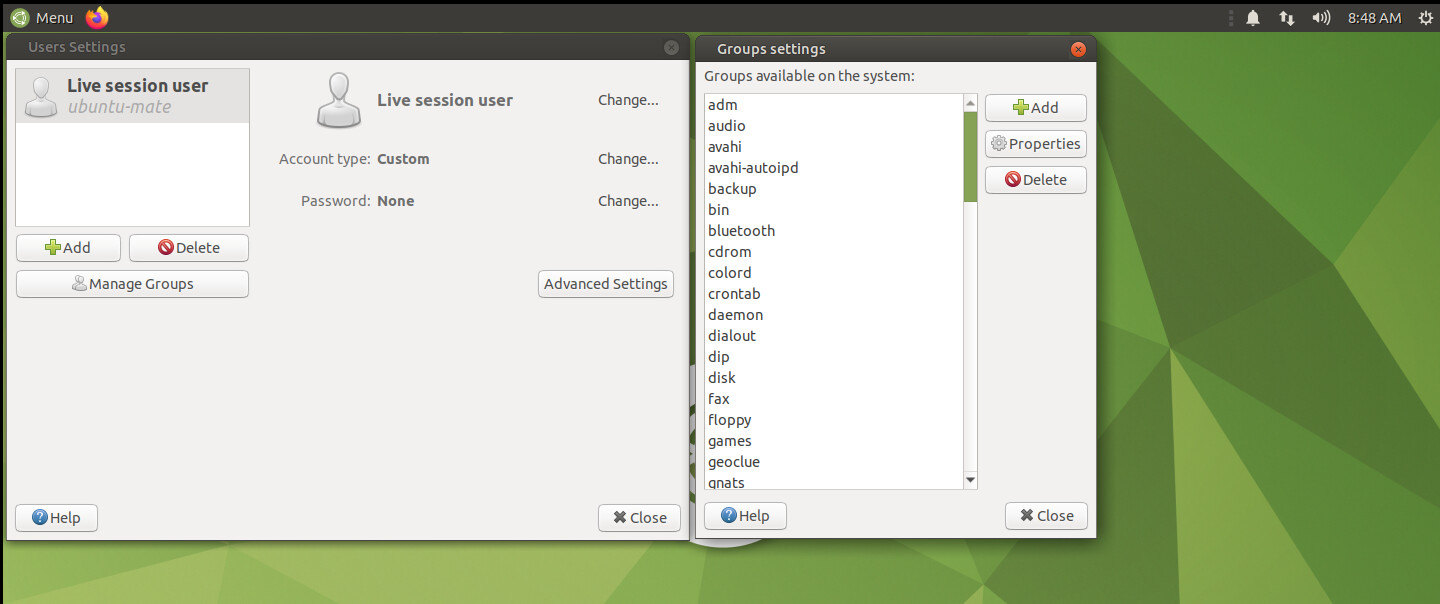Click the scroll up arrow of groups list
1440x604 pixels.
tap(970, 103)
